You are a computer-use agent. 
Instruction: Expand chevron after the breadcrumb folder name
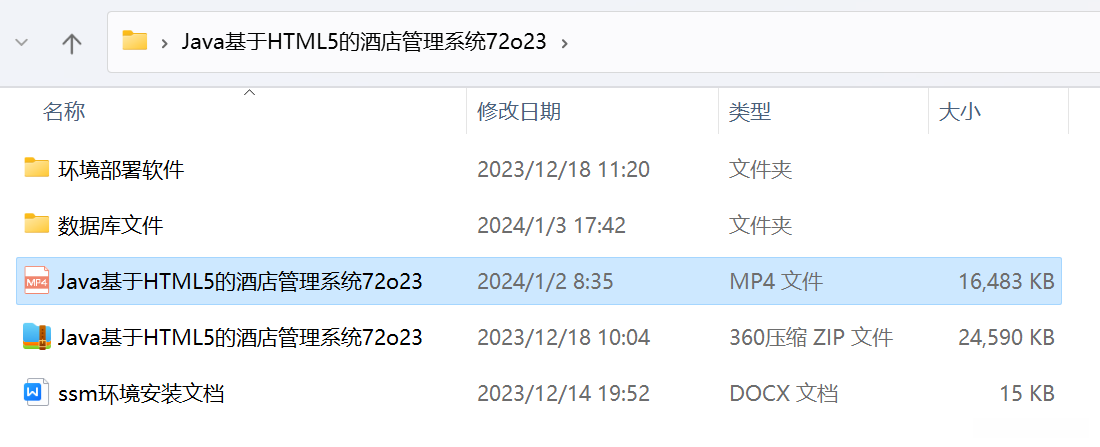[564, 43]
